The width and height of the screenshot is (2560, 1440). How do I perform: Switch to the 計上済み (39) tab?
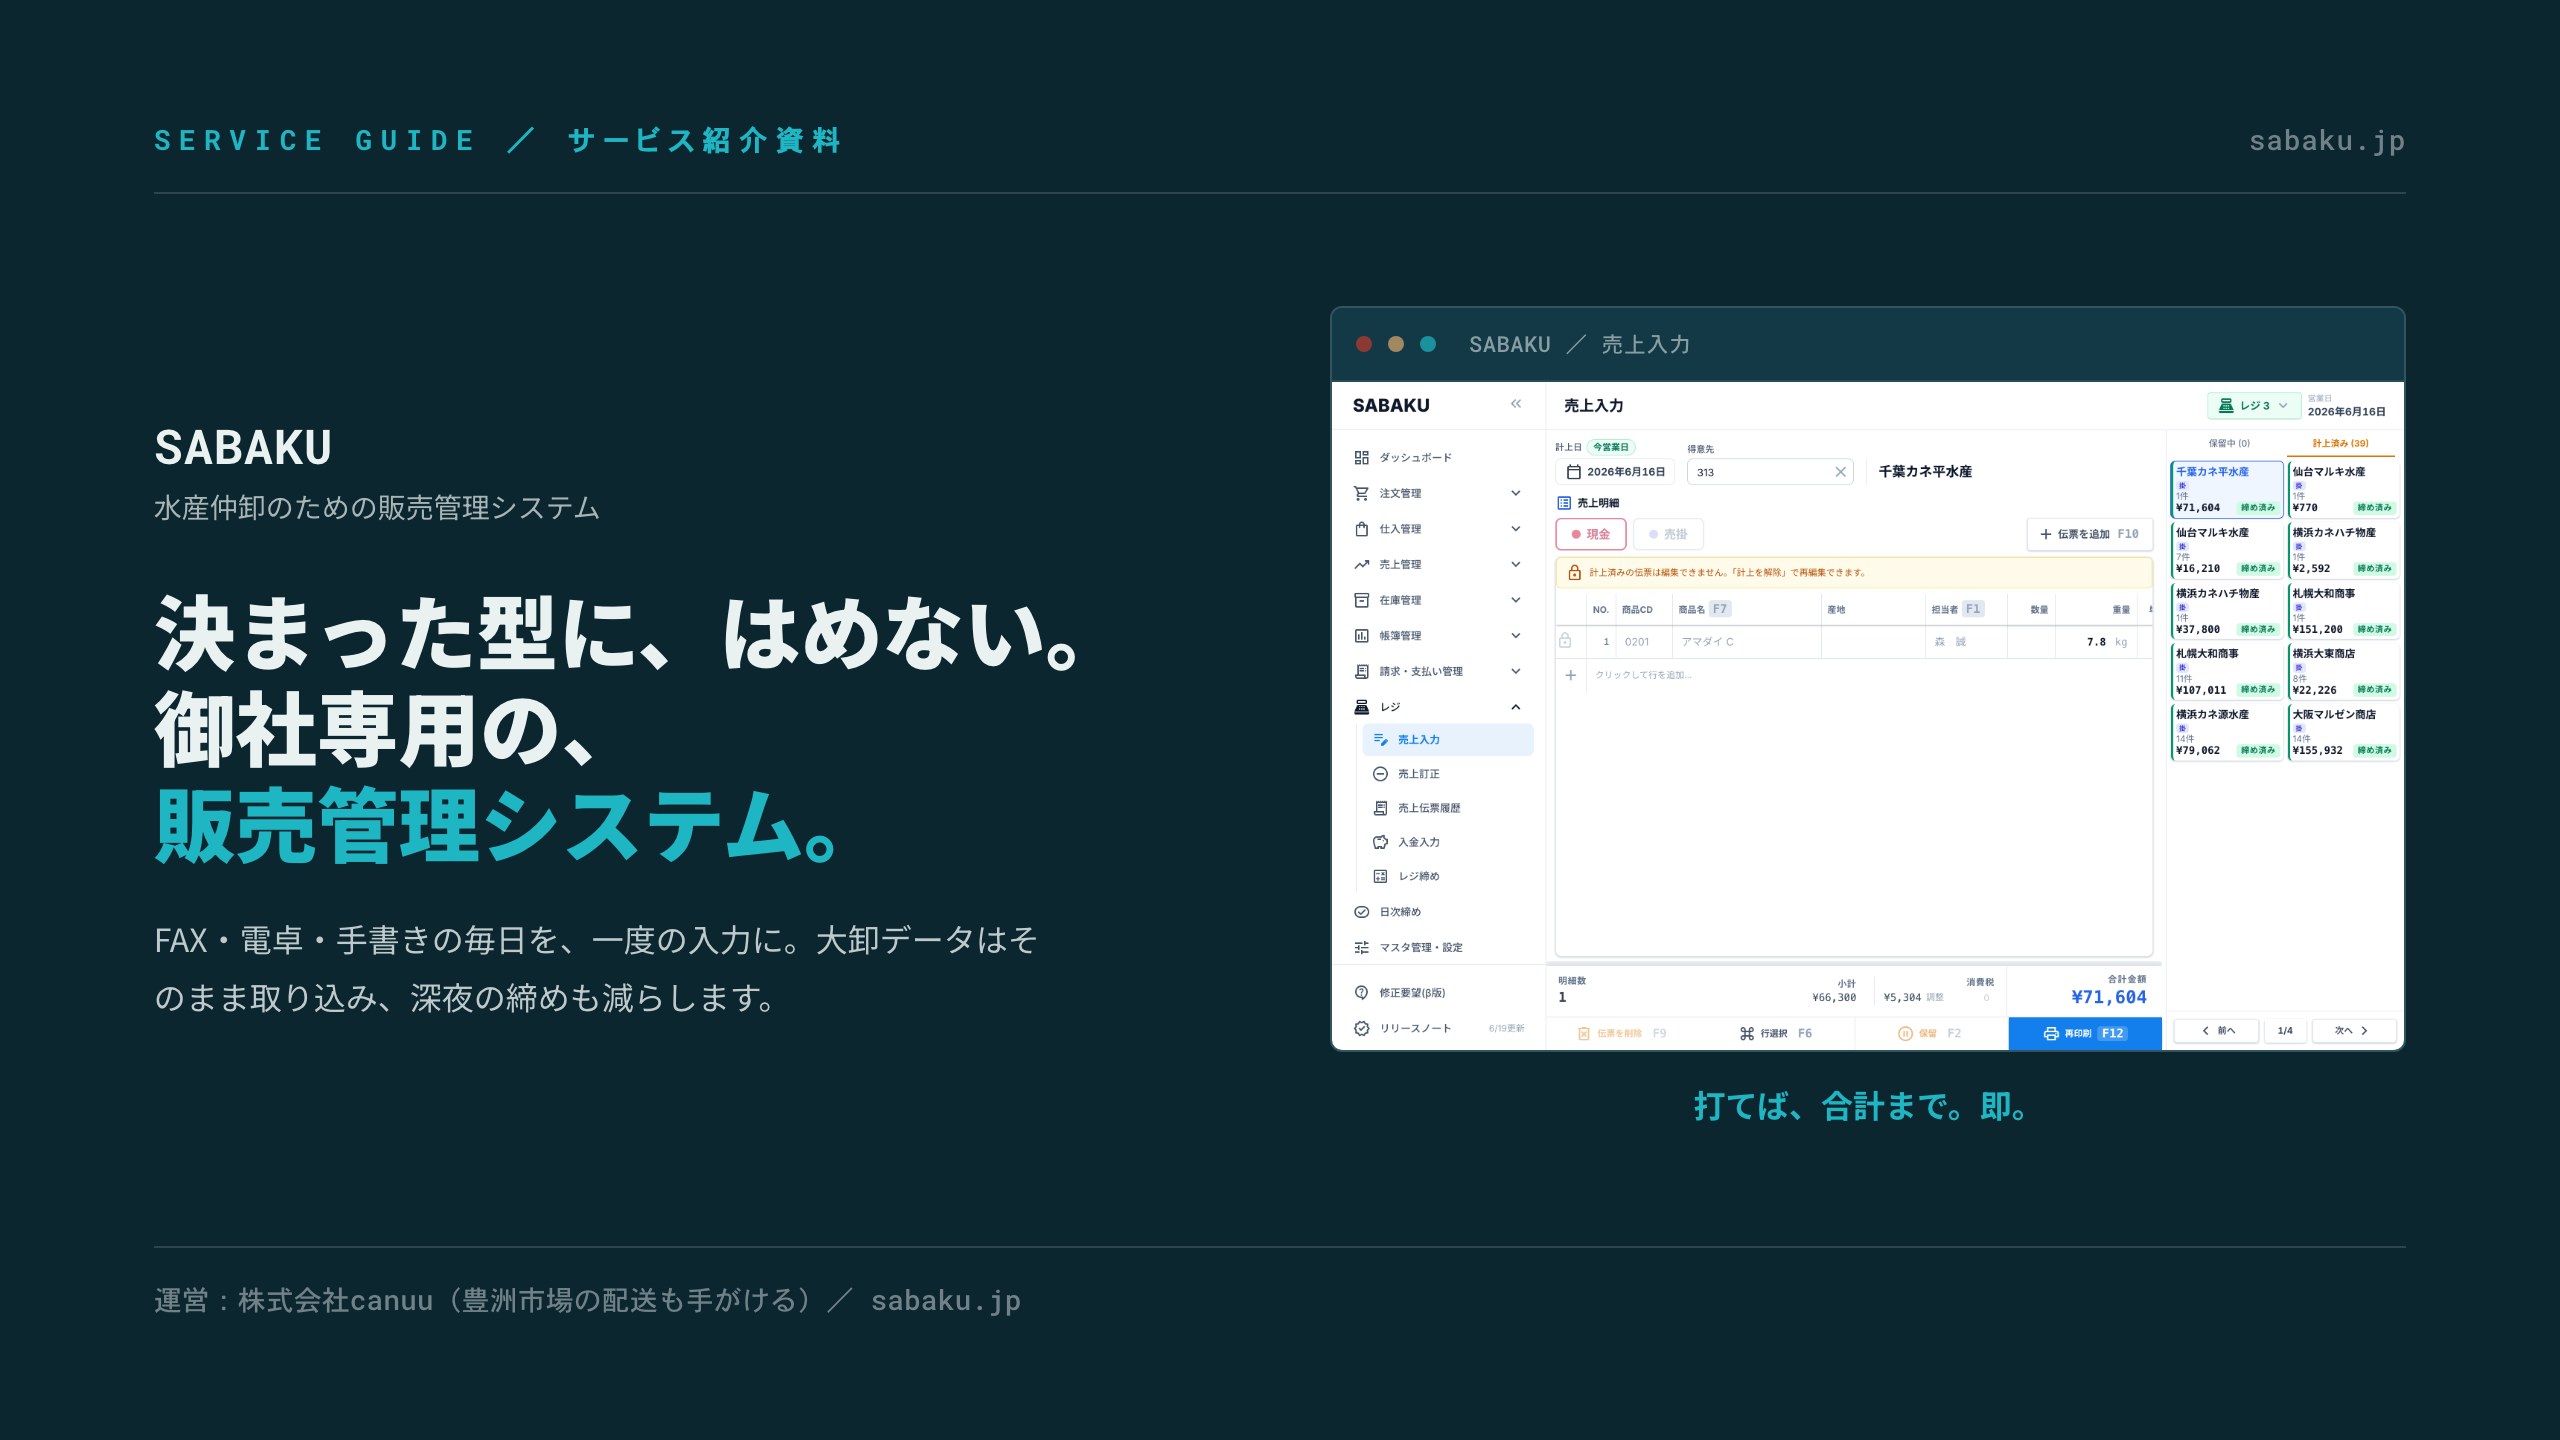pos(2340,443)
